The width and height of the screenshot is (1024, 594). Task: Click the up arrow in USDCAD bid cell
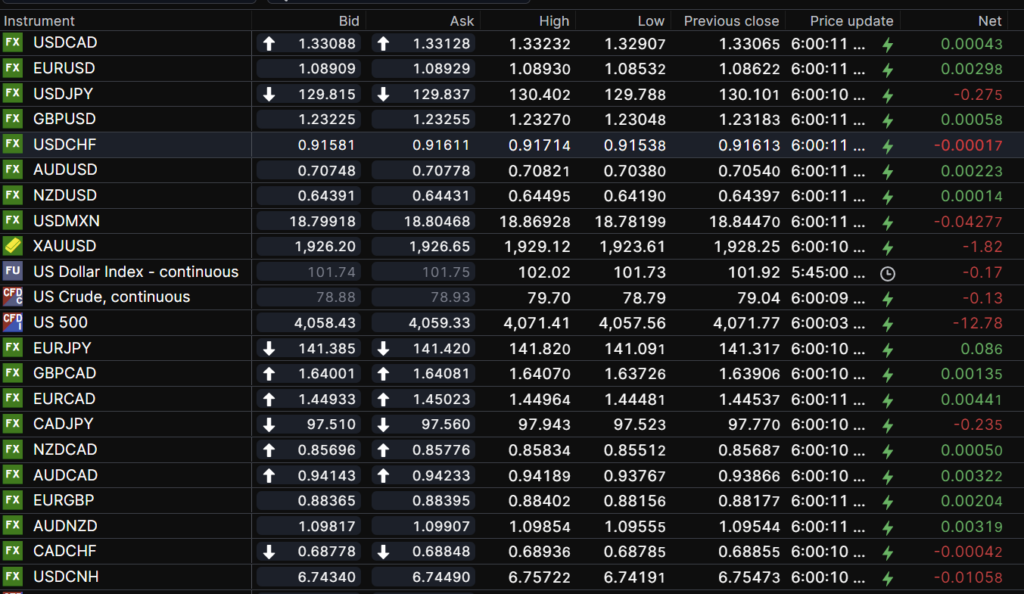tap(268, 43)
